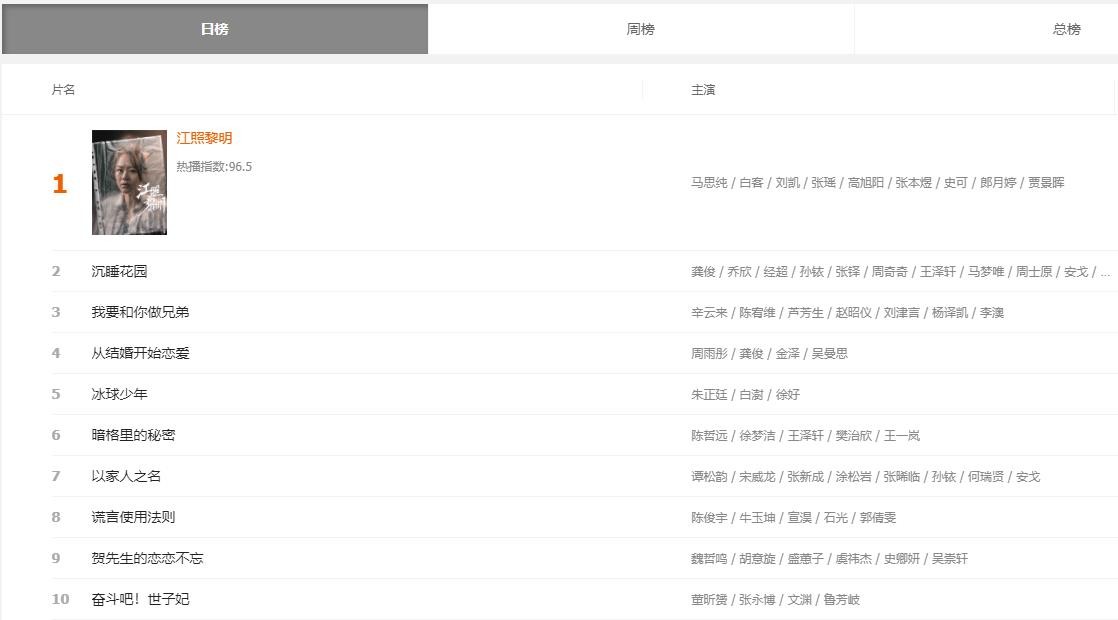Click the 以家人之名 title link
Viewport: 1118px width, 620px height.
tap(126, 476)
